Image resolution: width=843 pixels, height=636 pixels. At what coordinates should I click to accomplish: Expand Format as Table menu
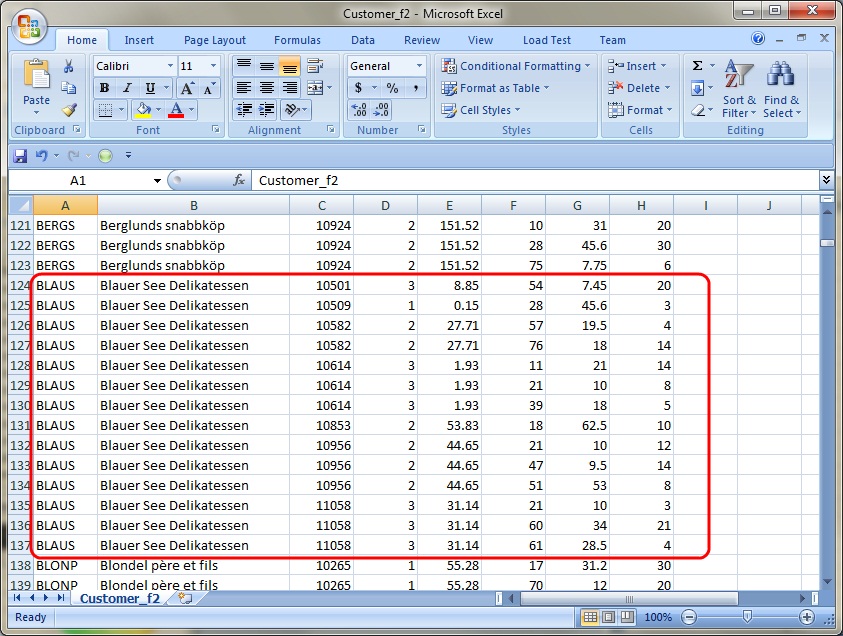(495, 88)
